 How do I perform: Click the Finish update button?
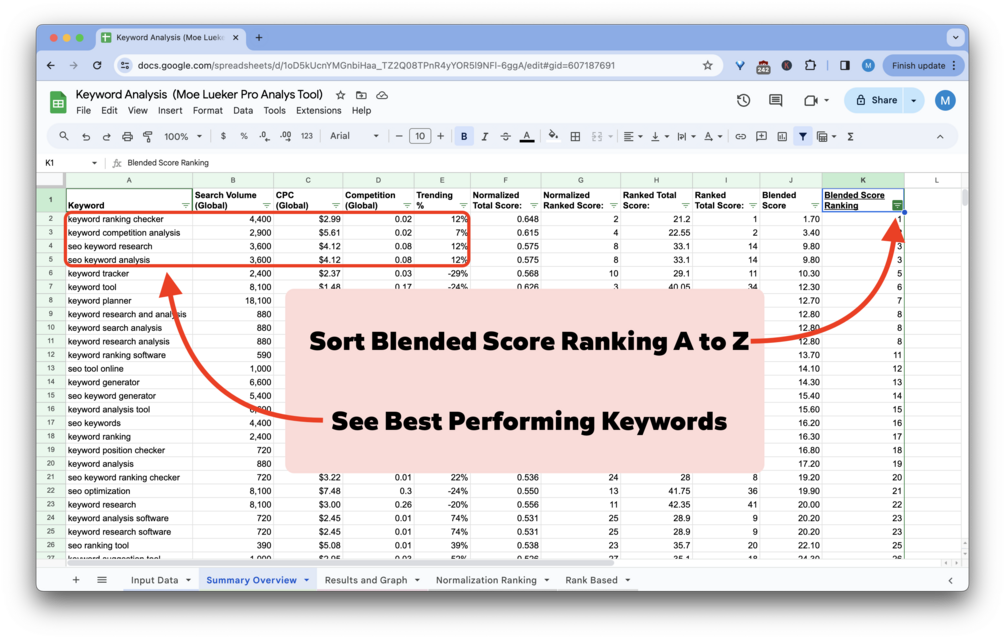click(922, 65)
